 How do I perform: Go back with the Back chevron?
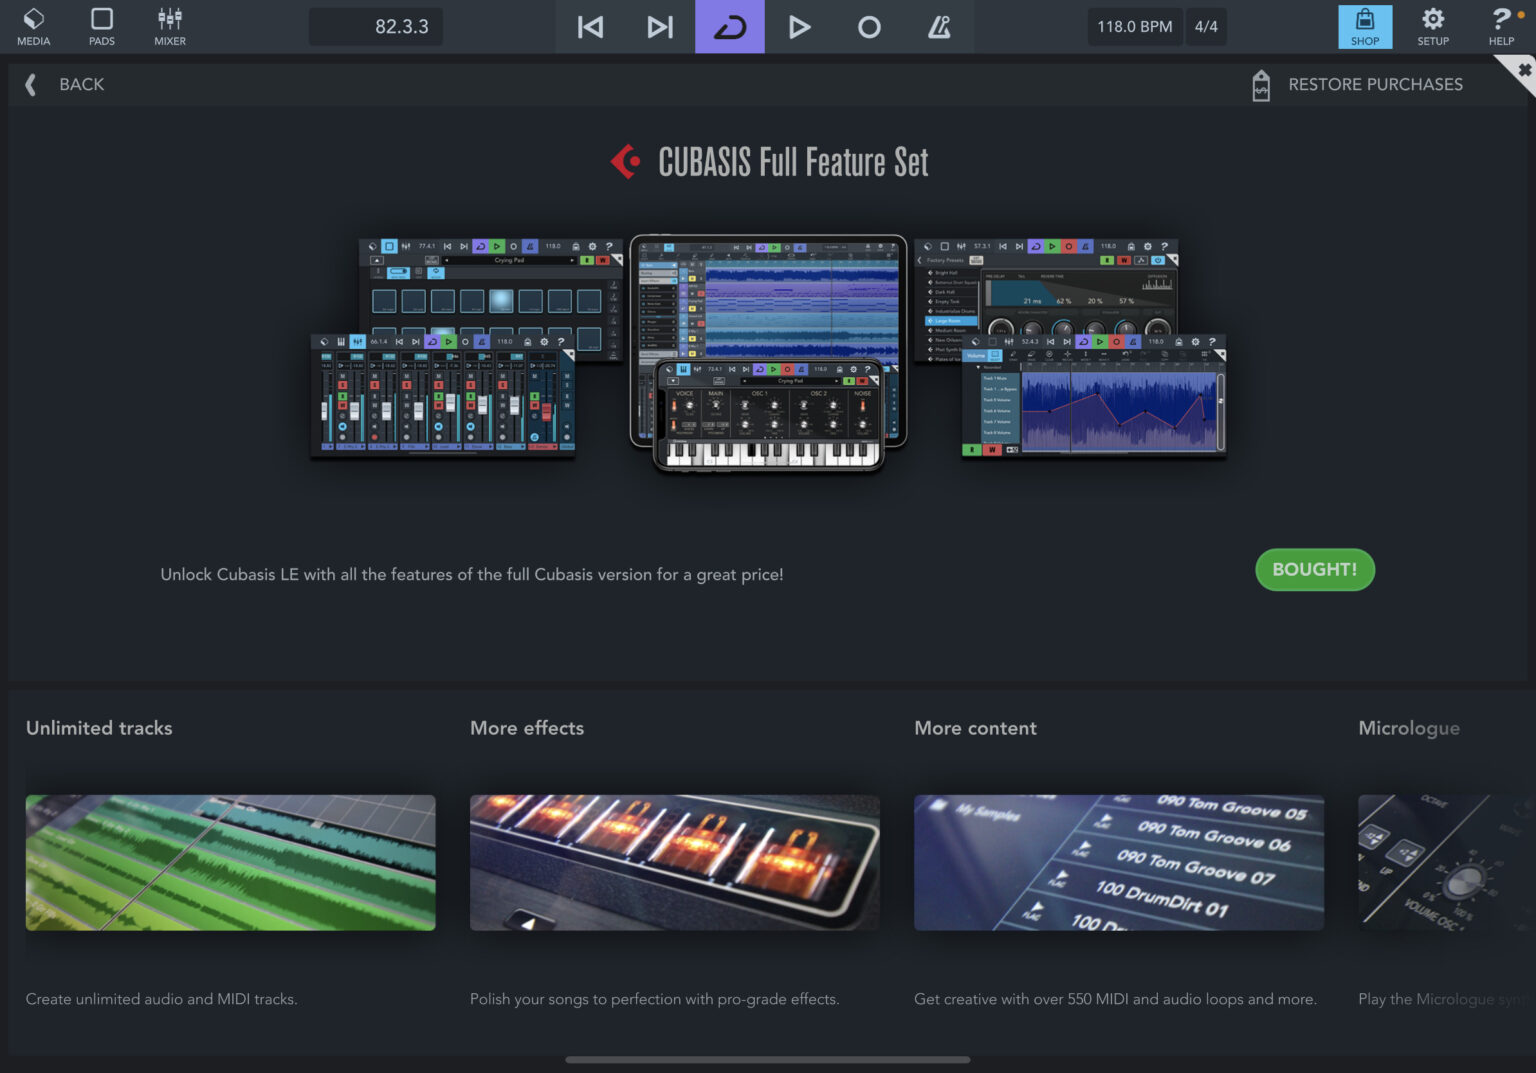pyautogui.click(x=31, y=85)
